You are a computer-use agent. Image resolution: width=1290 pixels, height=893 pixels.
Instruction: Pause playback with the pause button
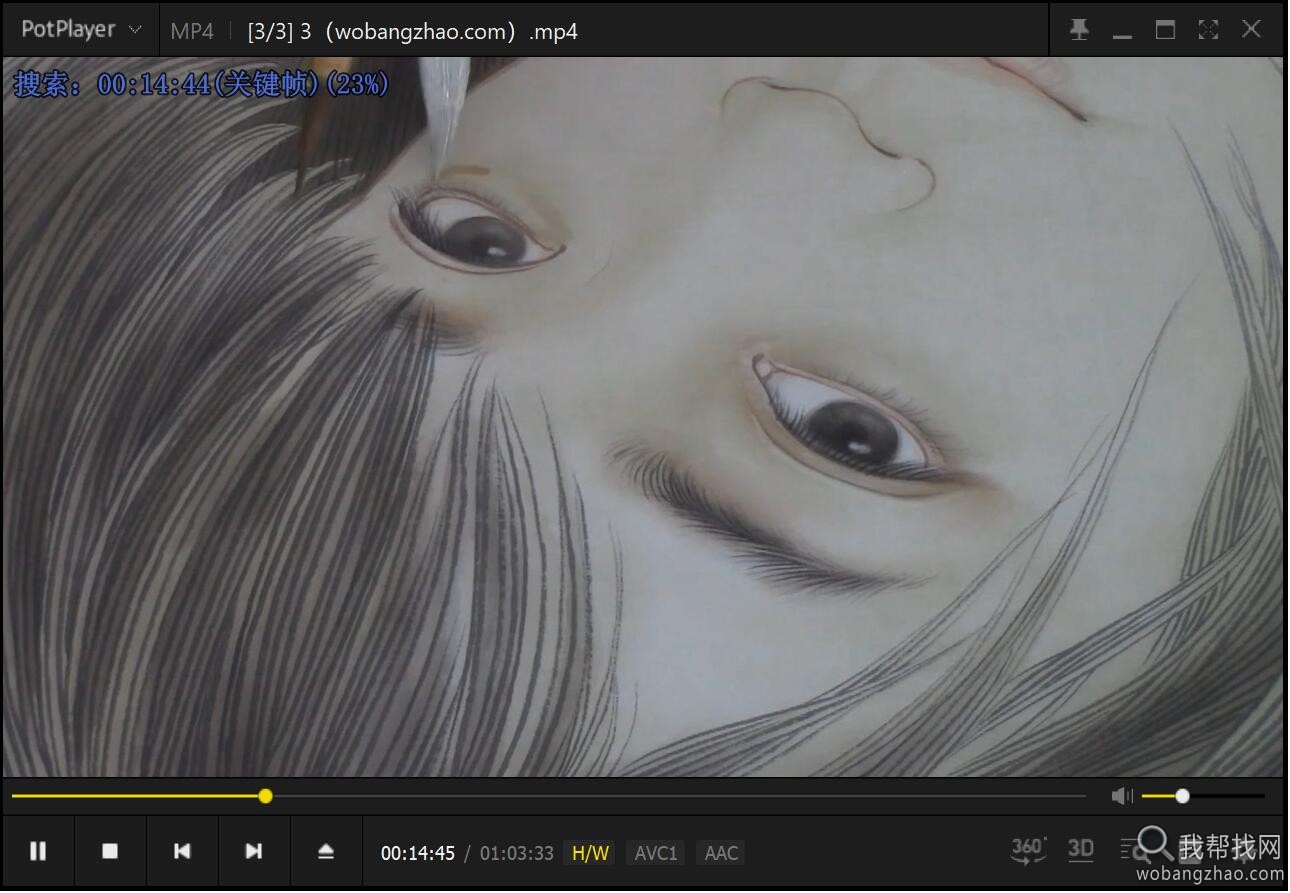point(38,851)
